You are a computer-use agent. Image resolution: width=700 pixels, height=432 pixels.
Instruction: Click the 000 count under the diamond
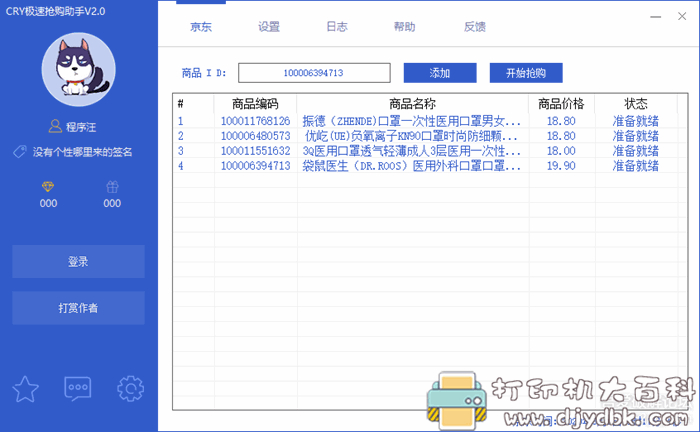pos(48,204)
